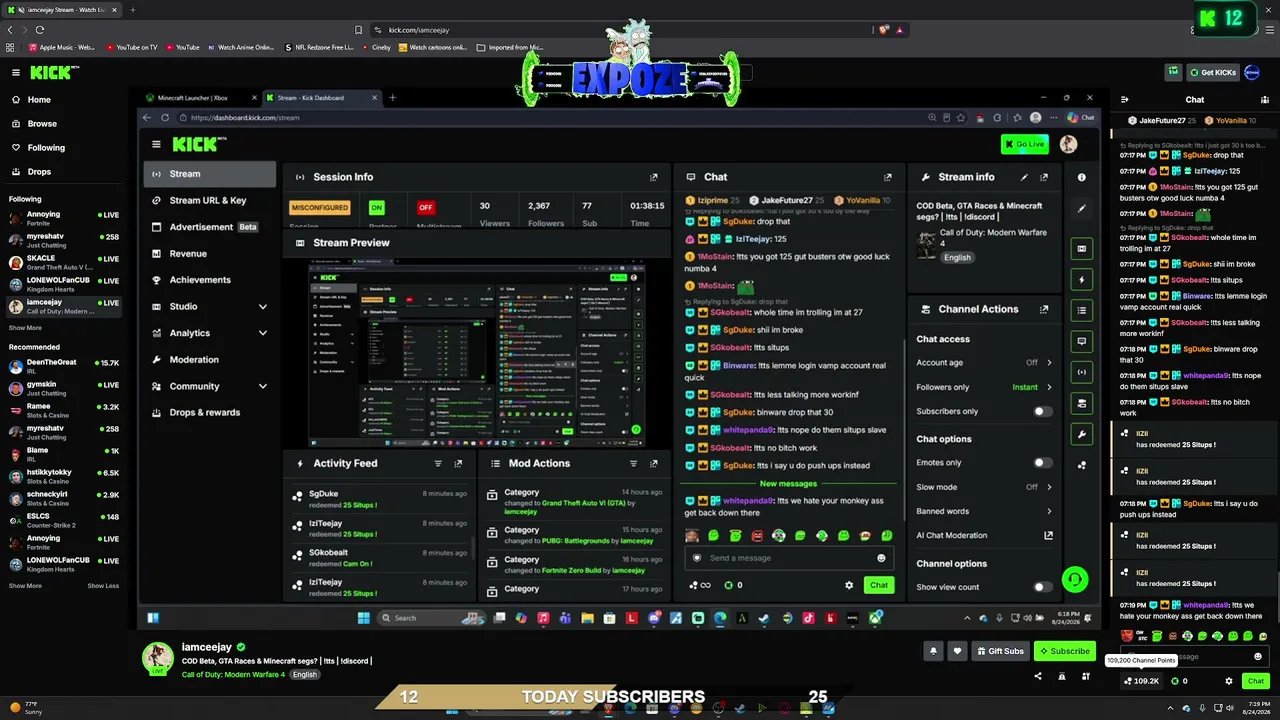Toggle the Show view count switch
Viewport: 1280px width, 720px height.
coord(1042,587)
